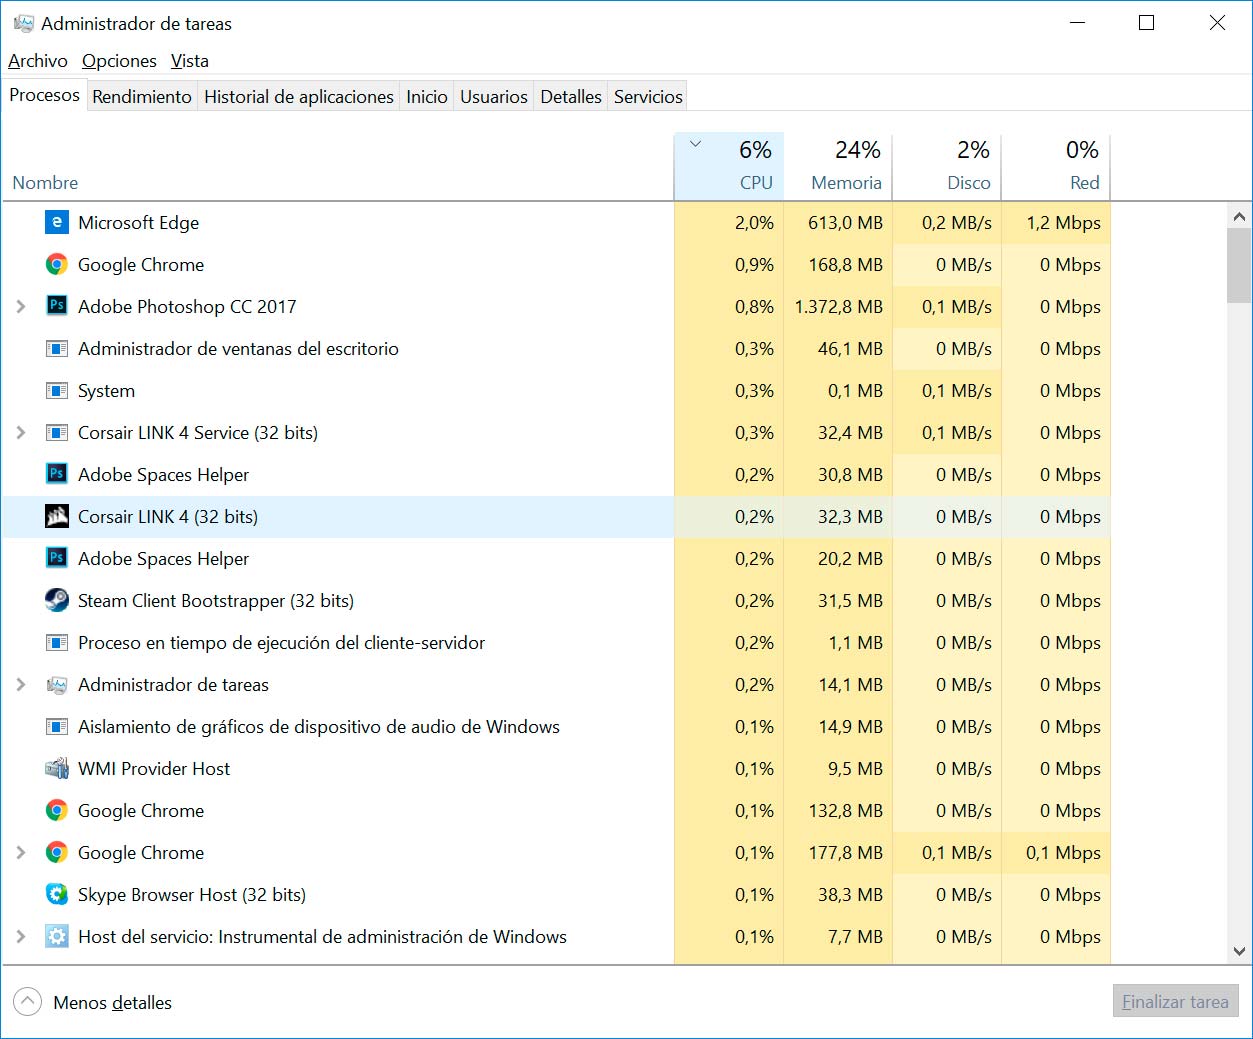Switch to the Detalles tab
1253x1039 pixels.
click(x=571, y=96)
